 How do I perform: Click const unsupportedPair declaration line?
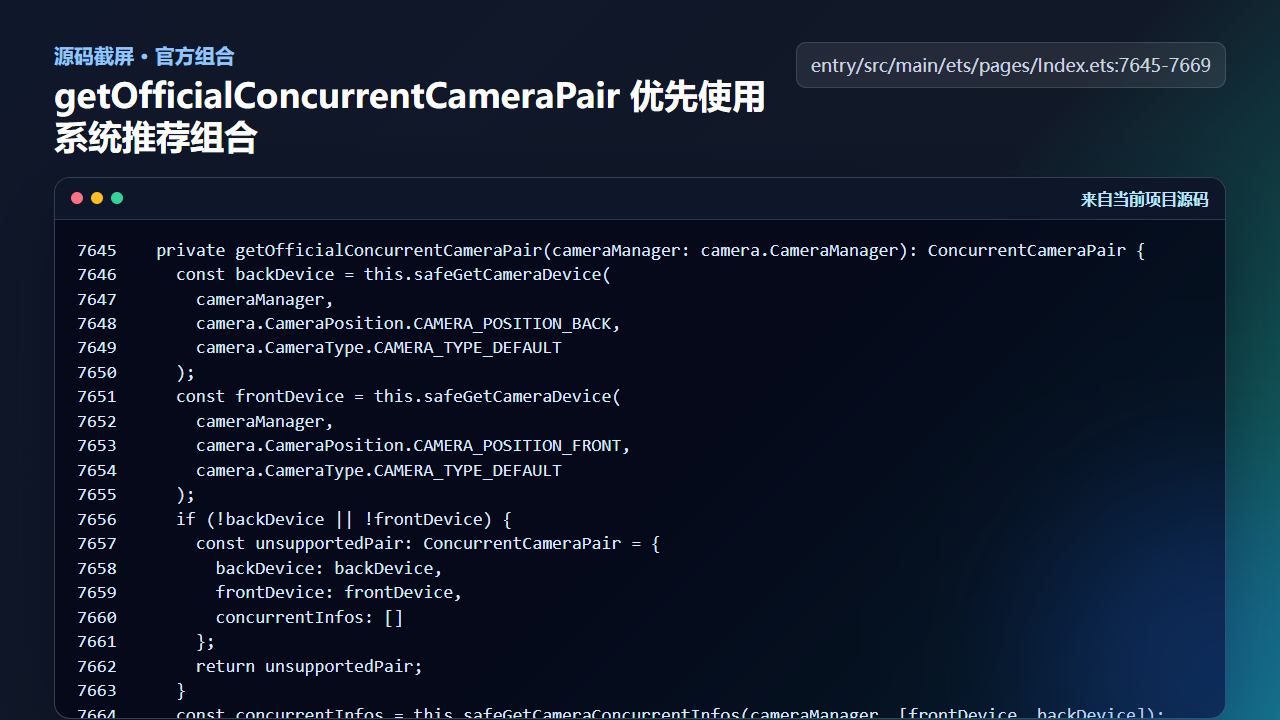(x=428, y=543)
